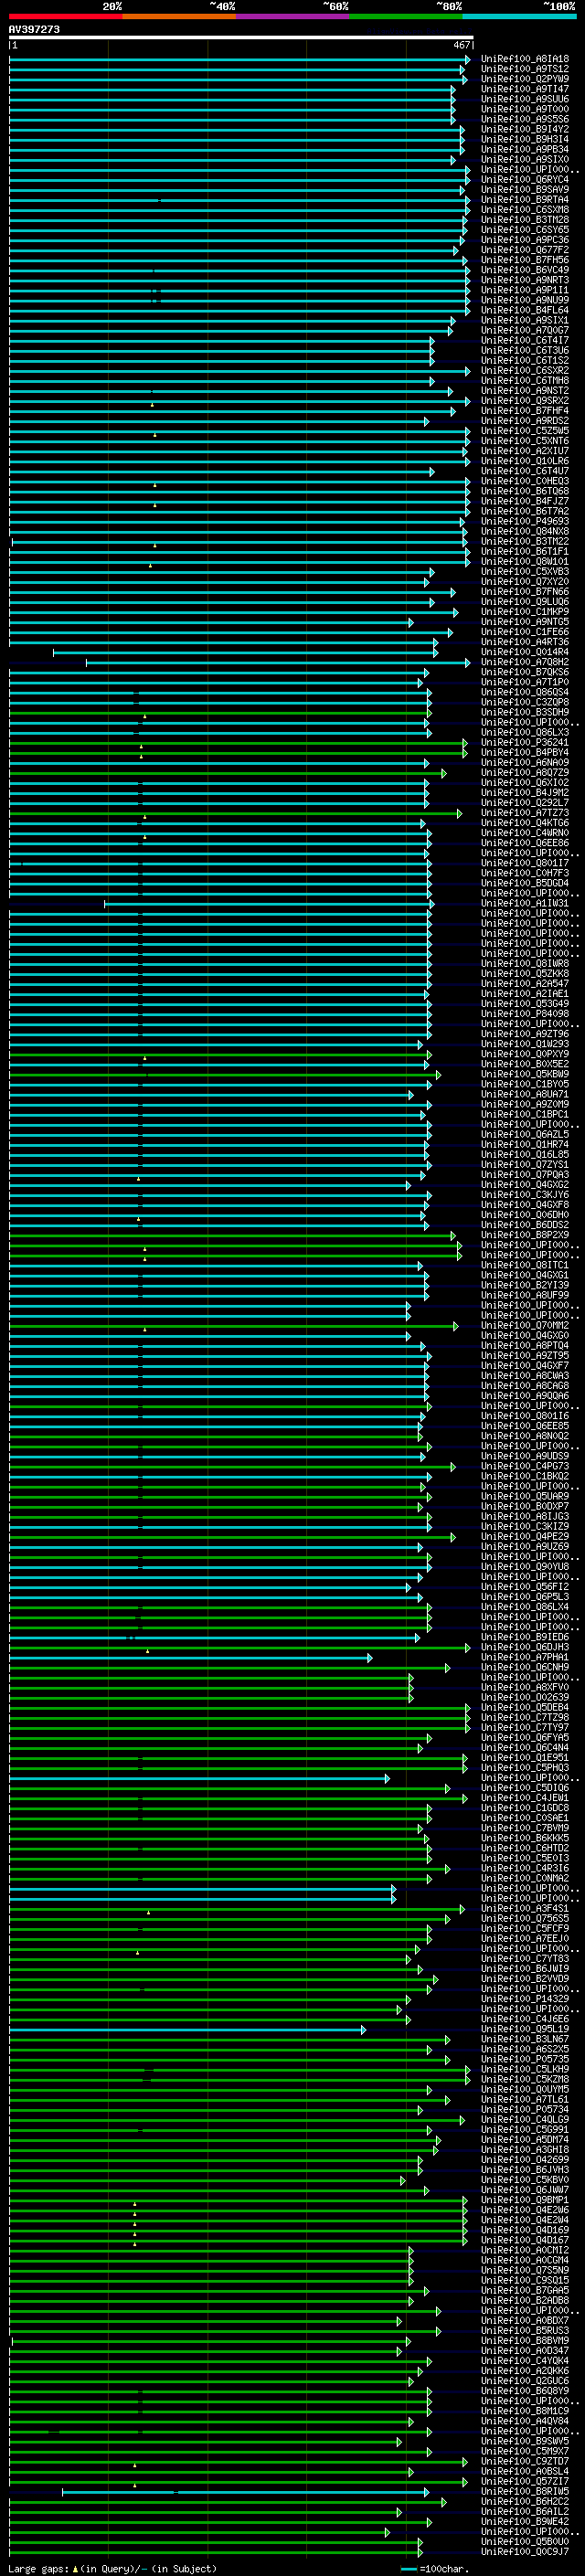The width and height of the screenshot is (585, 2576).
Task: Select hit UniRef100_Q6RYC4
Action: point(525,180)
